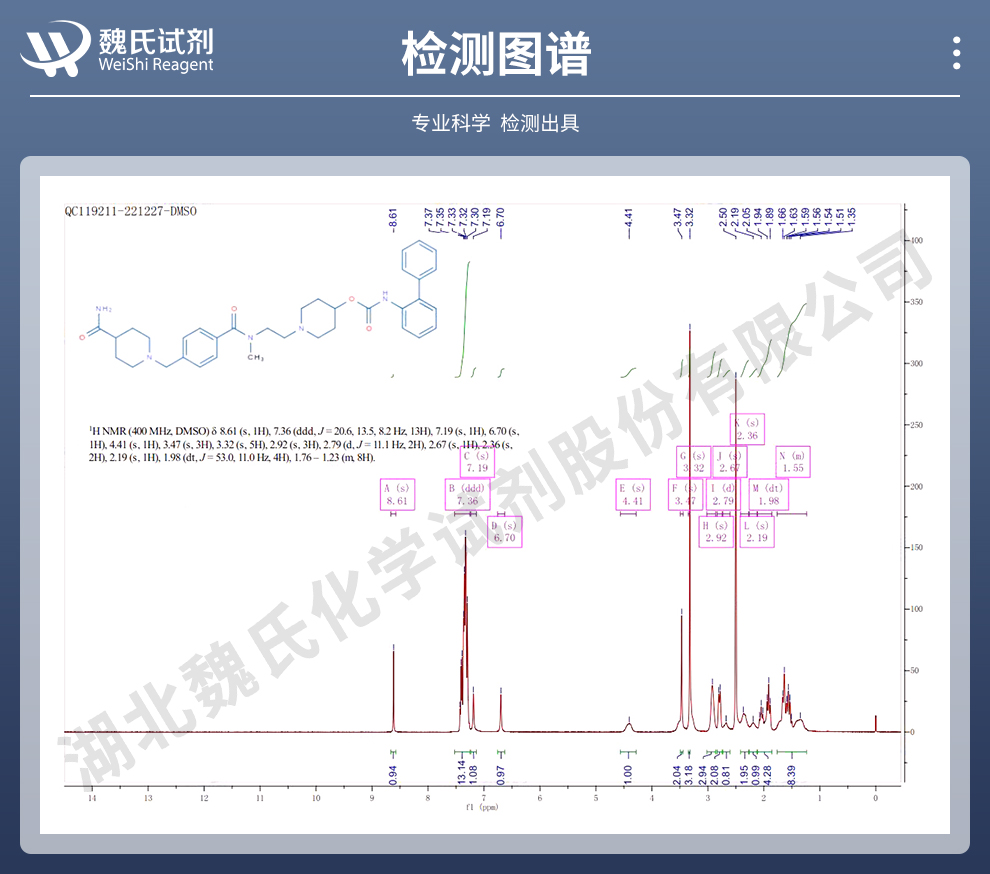The image size is (990, 874).
Task: Select peak label H (s) 2.92
Action: click(x=716, y=532)
